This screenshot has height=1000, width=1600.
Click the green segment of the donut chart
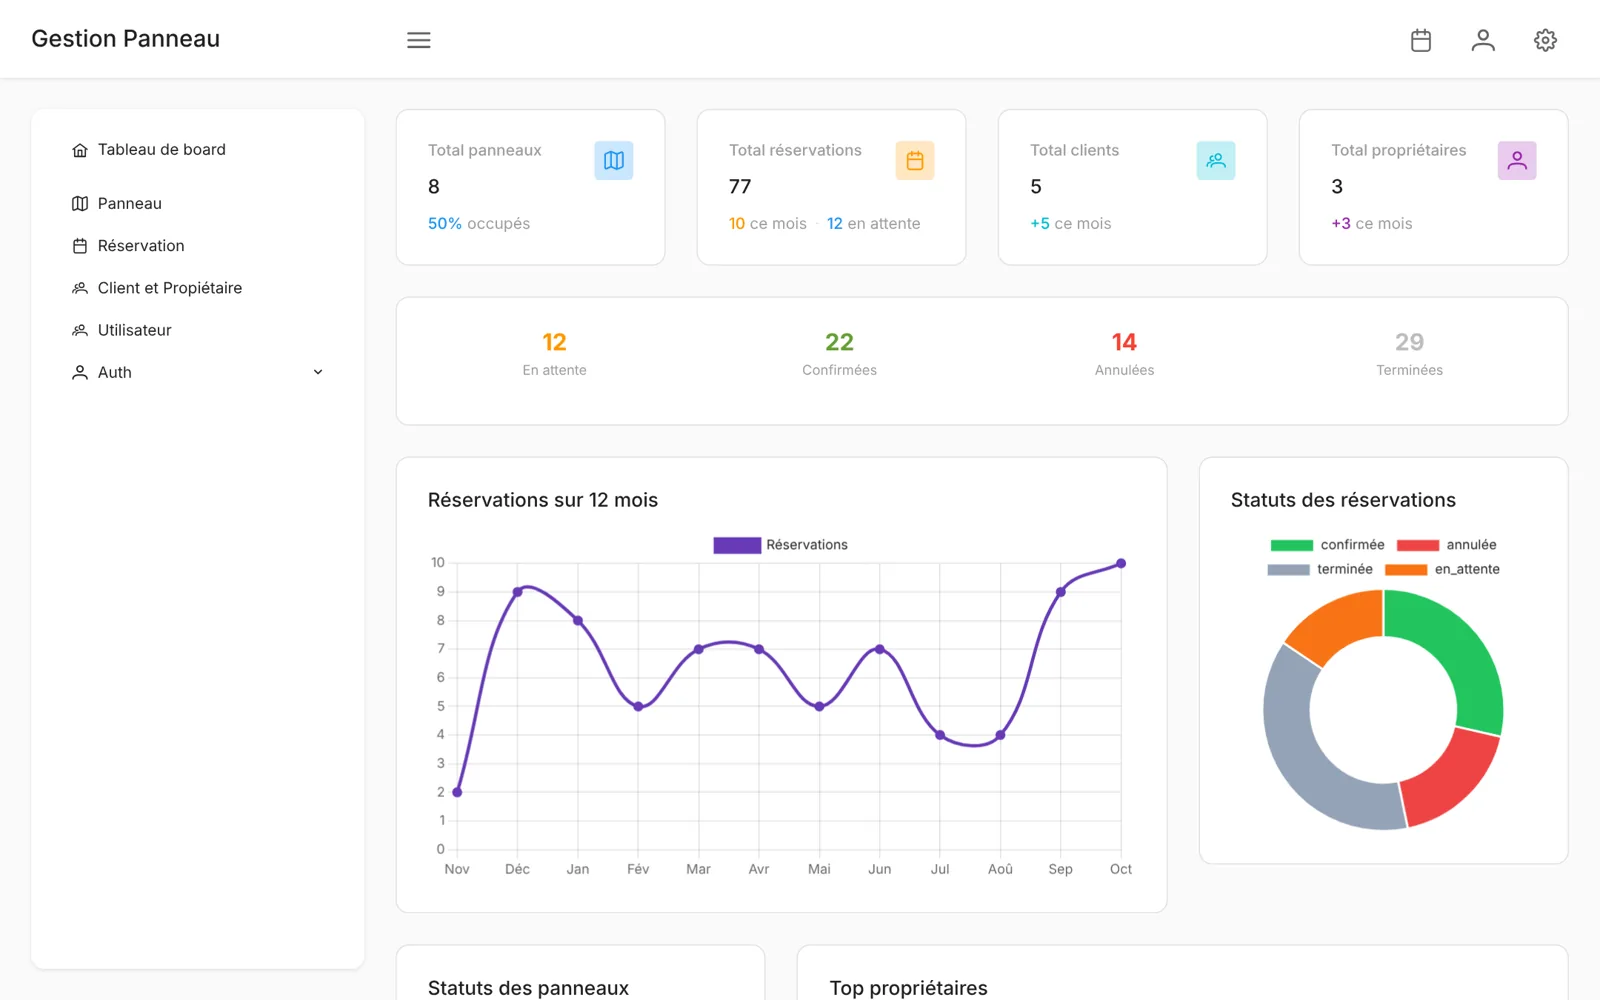[x=1461, y=651]
